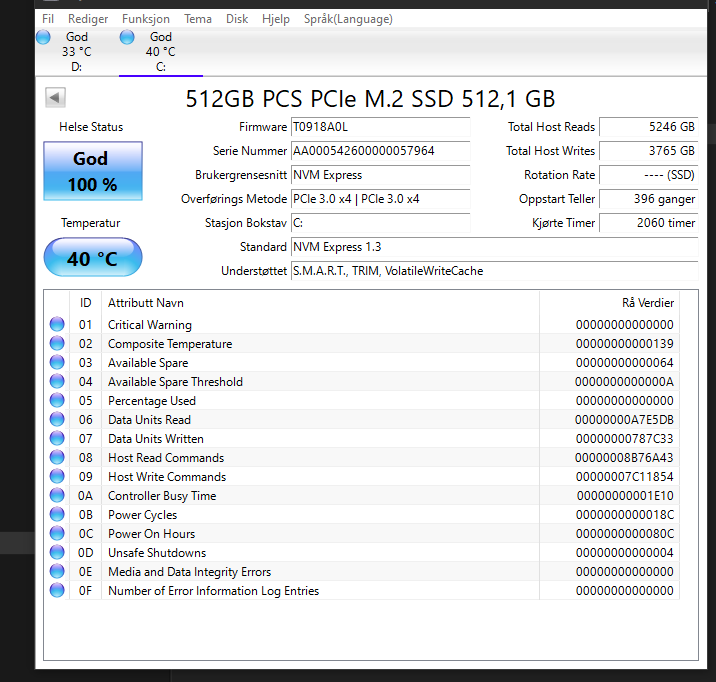This screenshot has height=682, width=716.
Task: Click the Oppstart Teller value 396 ganger
Action: tap(648, 199)
